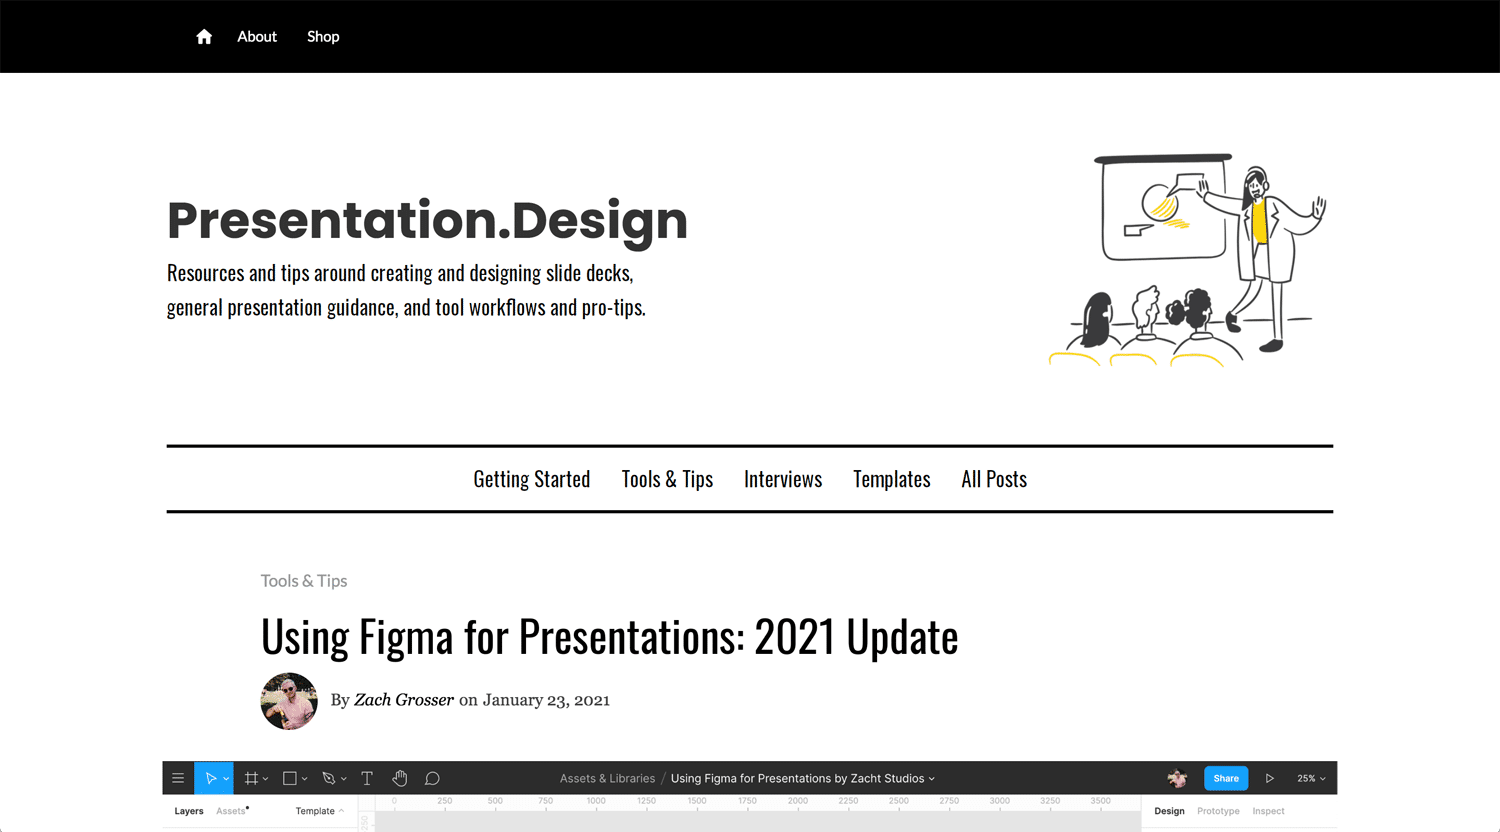The width and height of the screenshot is (1500, 832).
Task: Select the Figma Rectangle shape tool
Action: click(290, 778)
